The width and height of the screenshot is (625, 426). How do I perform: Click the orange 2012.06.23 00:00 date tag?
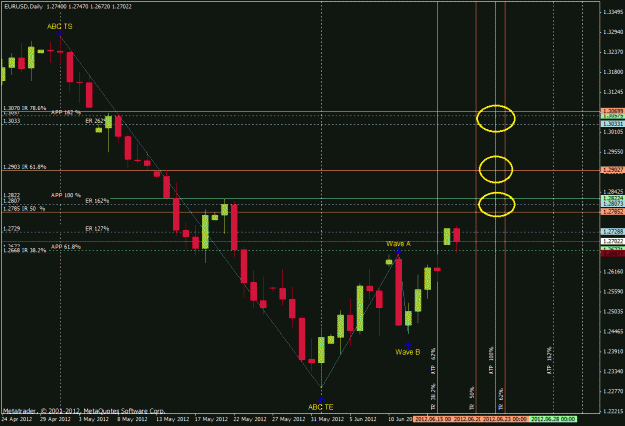coord(505,419)
